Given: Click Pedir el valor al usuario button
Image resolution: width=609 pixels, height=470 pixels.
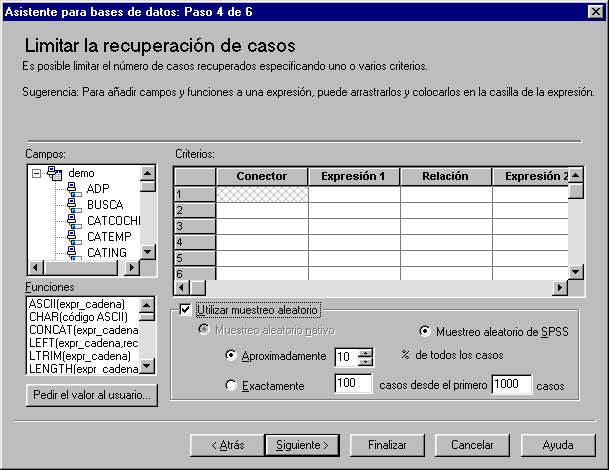Looking at the screenshot, I should pos(92,395).
